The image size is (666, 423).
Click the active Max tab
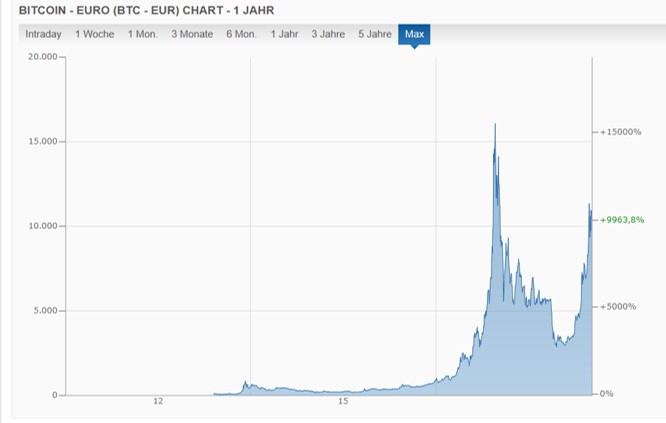pos(414,34)
